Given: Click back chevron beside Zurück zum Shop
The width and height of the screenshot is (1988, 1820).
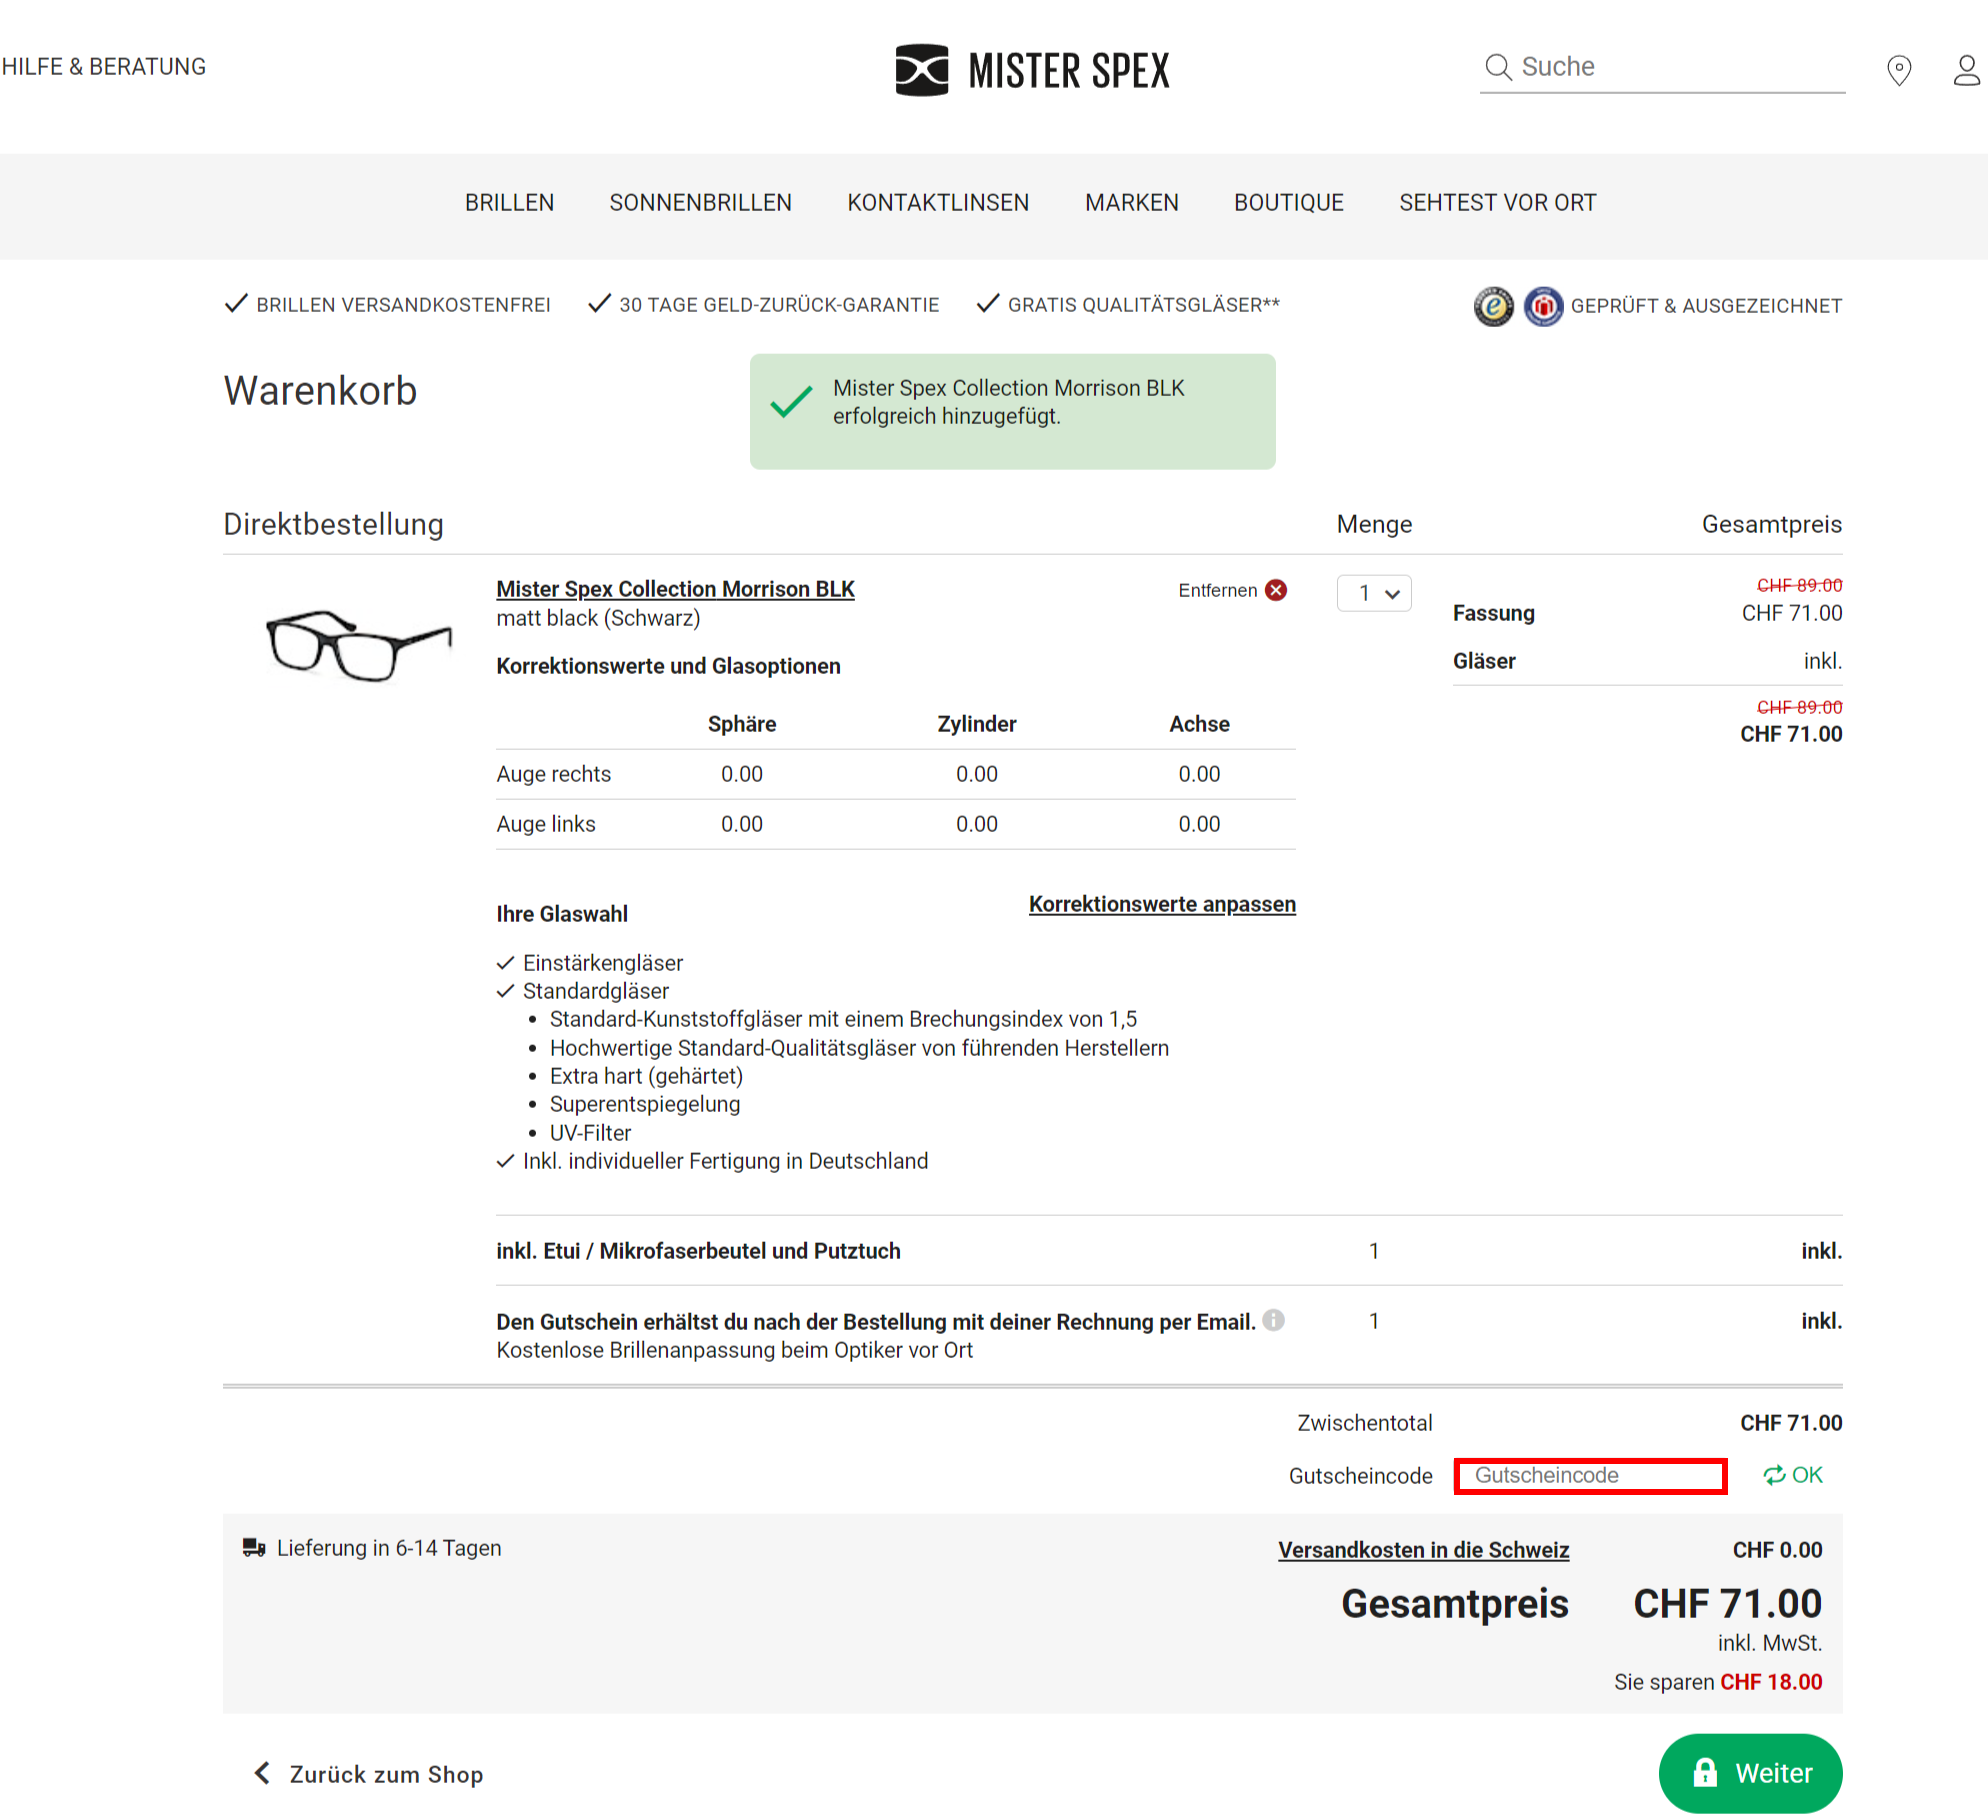Looking at the screenshot, I should click(262, 1773).
